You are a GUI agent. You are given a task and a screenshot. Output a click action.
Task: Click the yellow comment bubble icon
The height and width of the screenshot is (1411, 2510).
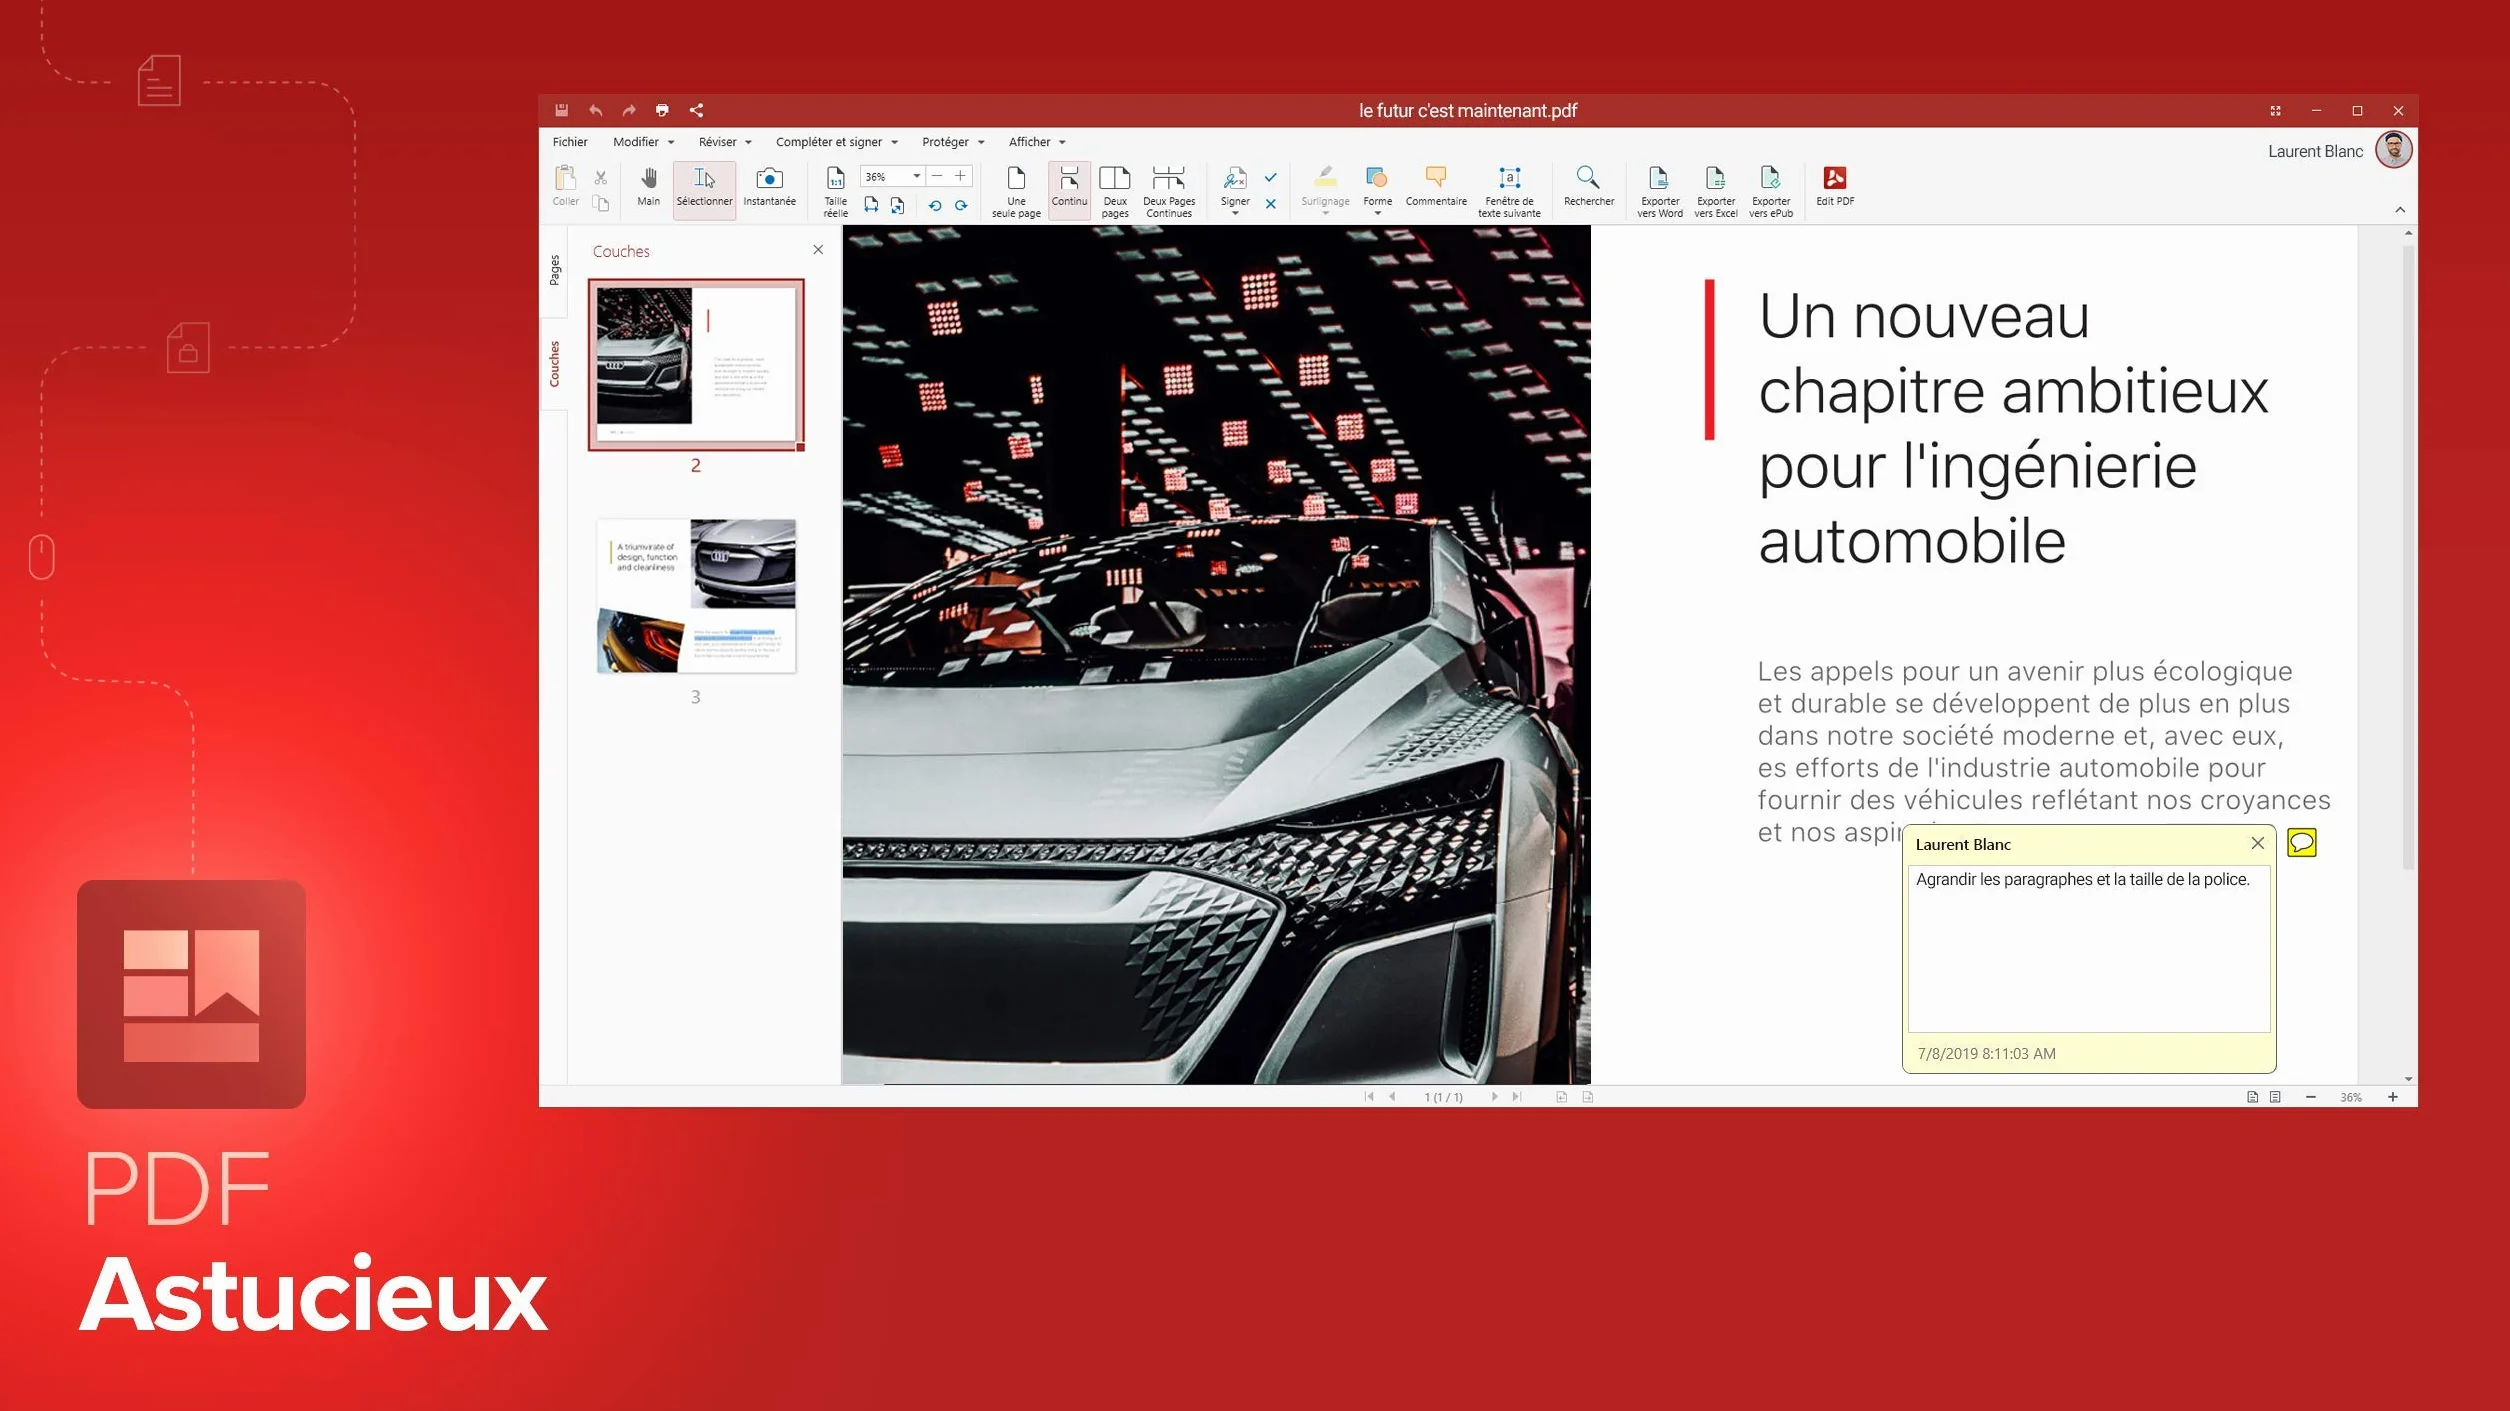pos(2301,842)
